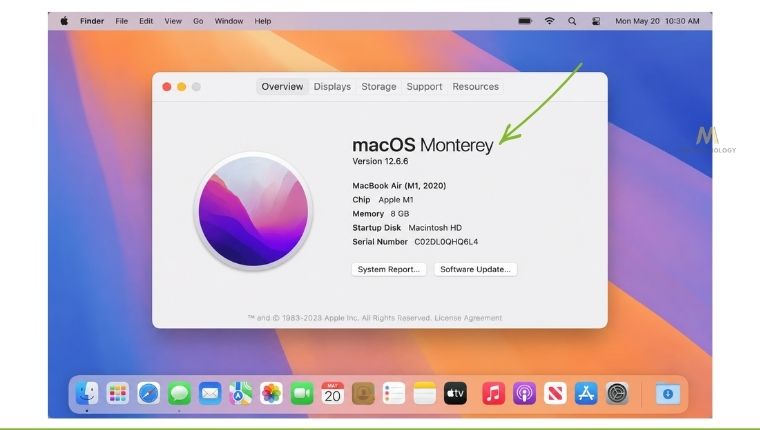Open Control Center in menu bar
Screen dimensions: 760x430
click(596, 21)
